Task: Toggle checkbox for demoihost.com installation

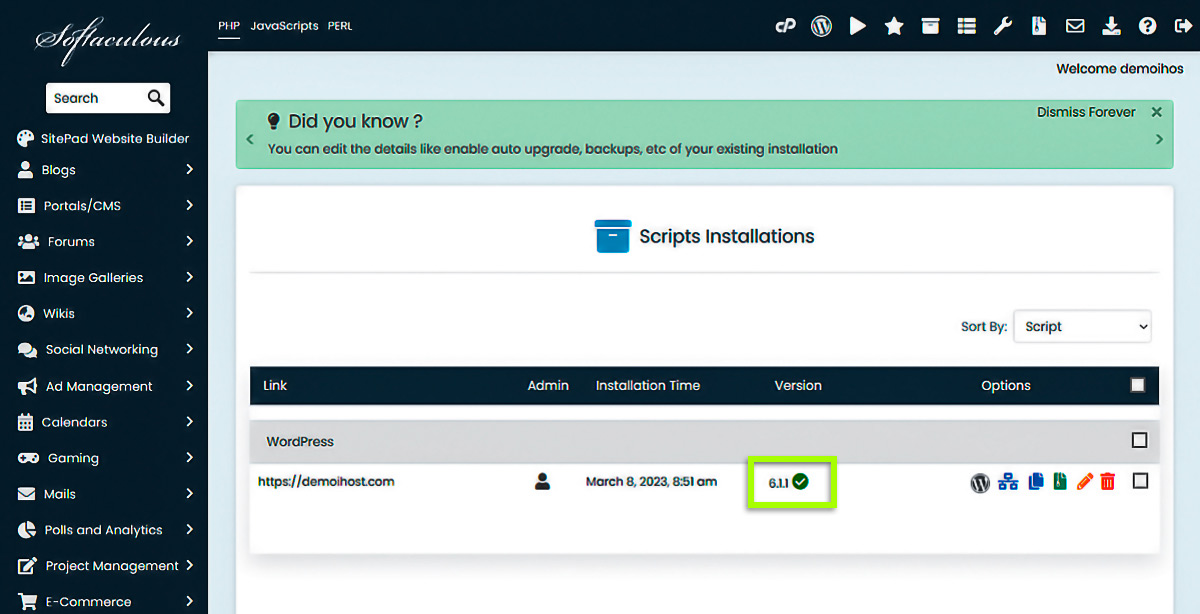Action: tap(1140, 481)
